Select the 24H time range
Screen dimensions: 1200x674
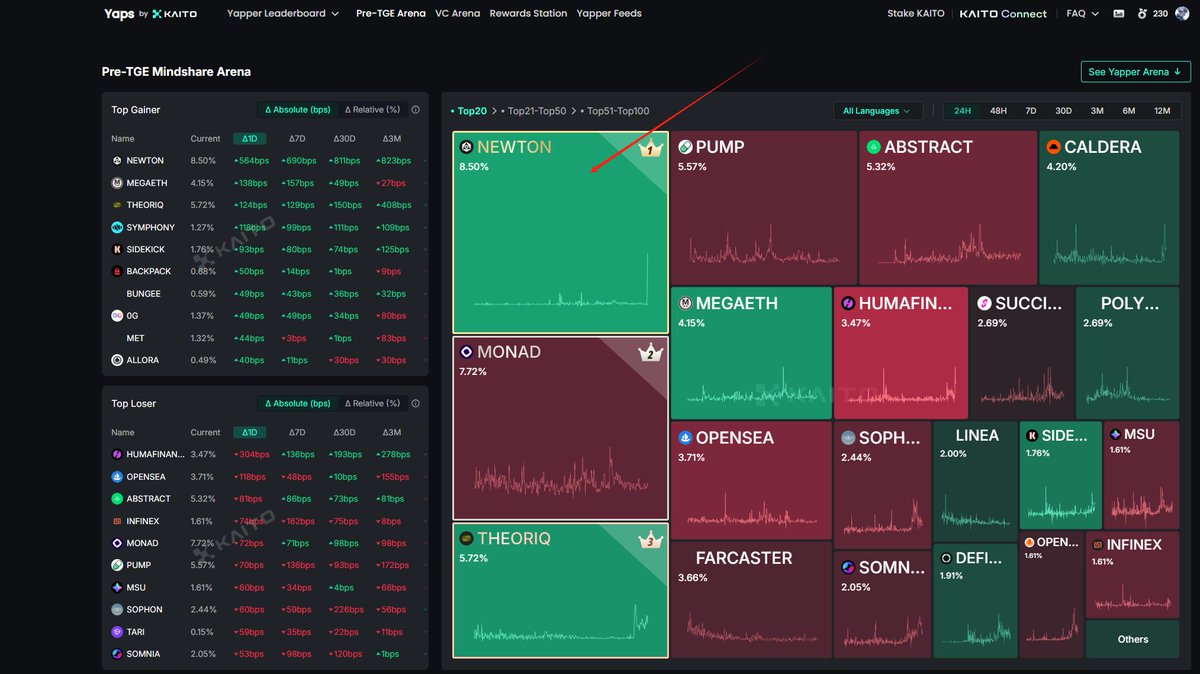tap(962, 111)
